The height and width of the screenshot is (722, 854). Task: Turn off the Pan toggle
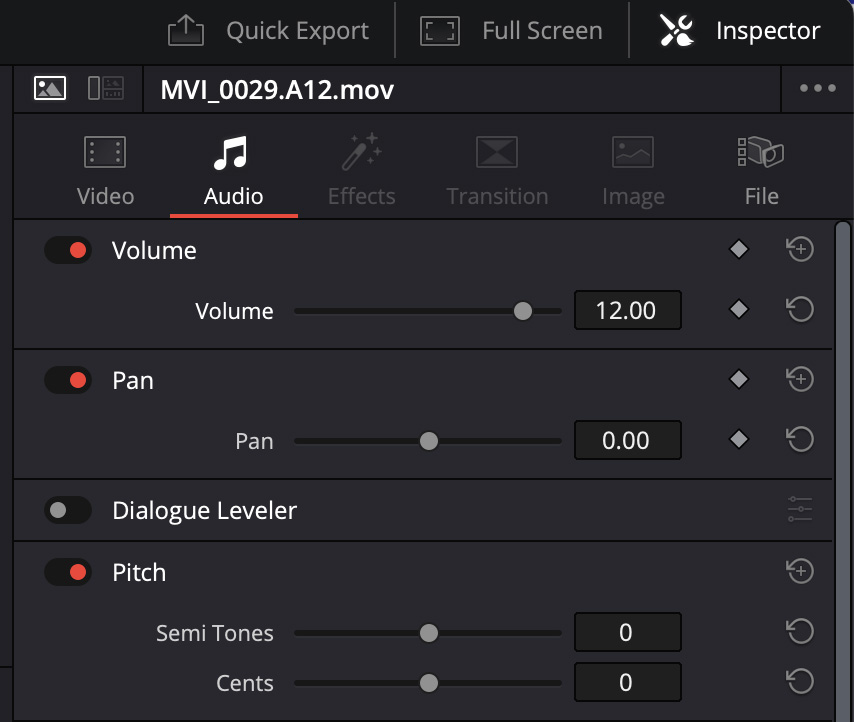tap(68, 381)
